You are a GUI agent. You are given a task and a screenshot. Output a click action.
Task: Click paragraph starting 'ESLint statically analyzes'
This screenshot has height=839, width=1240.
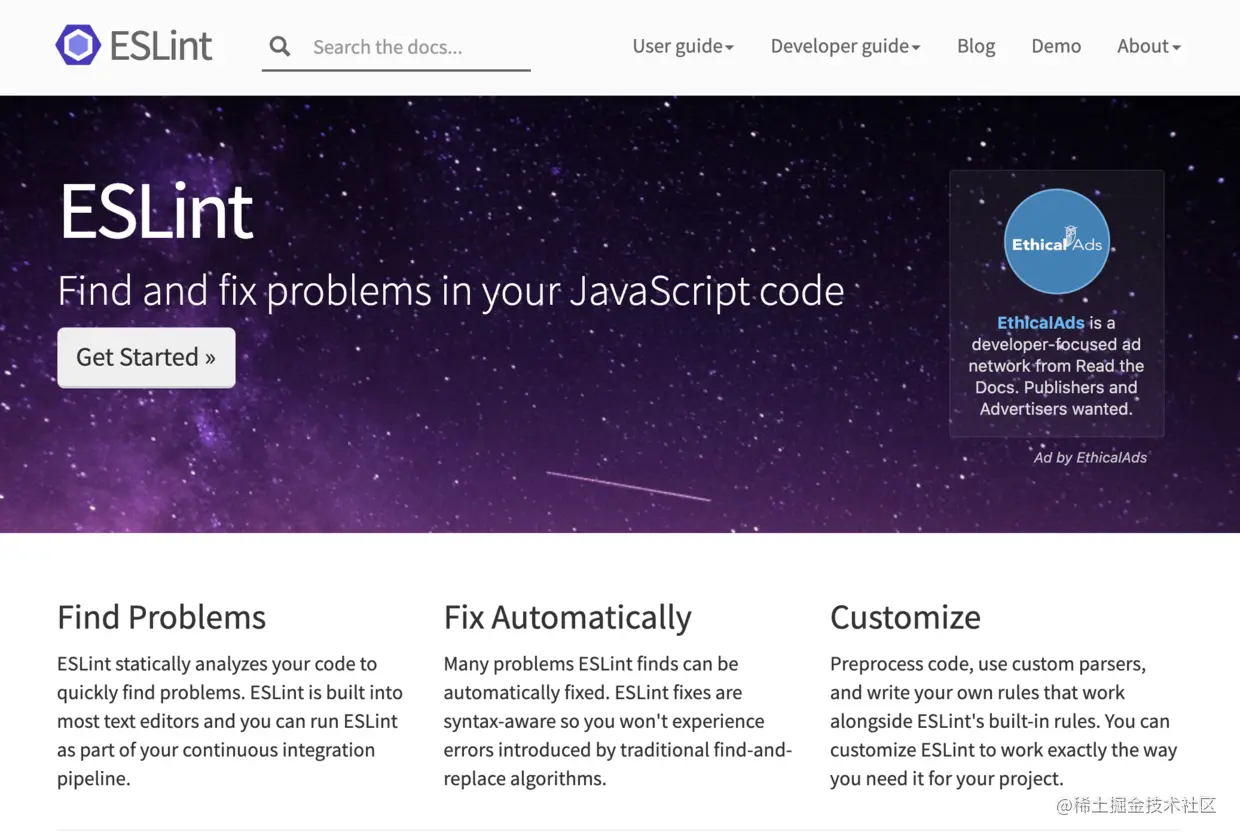pyautogui.click(x=230, y=721)
